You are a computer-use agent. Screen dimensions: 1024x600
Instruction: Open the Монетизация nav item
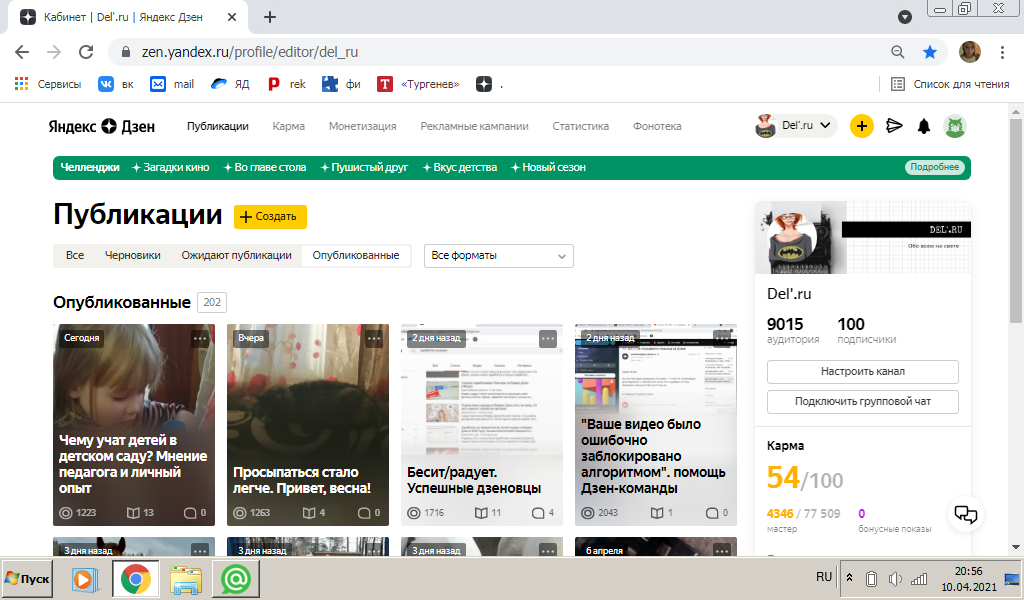pyautogui.click(x=362, y=126)
